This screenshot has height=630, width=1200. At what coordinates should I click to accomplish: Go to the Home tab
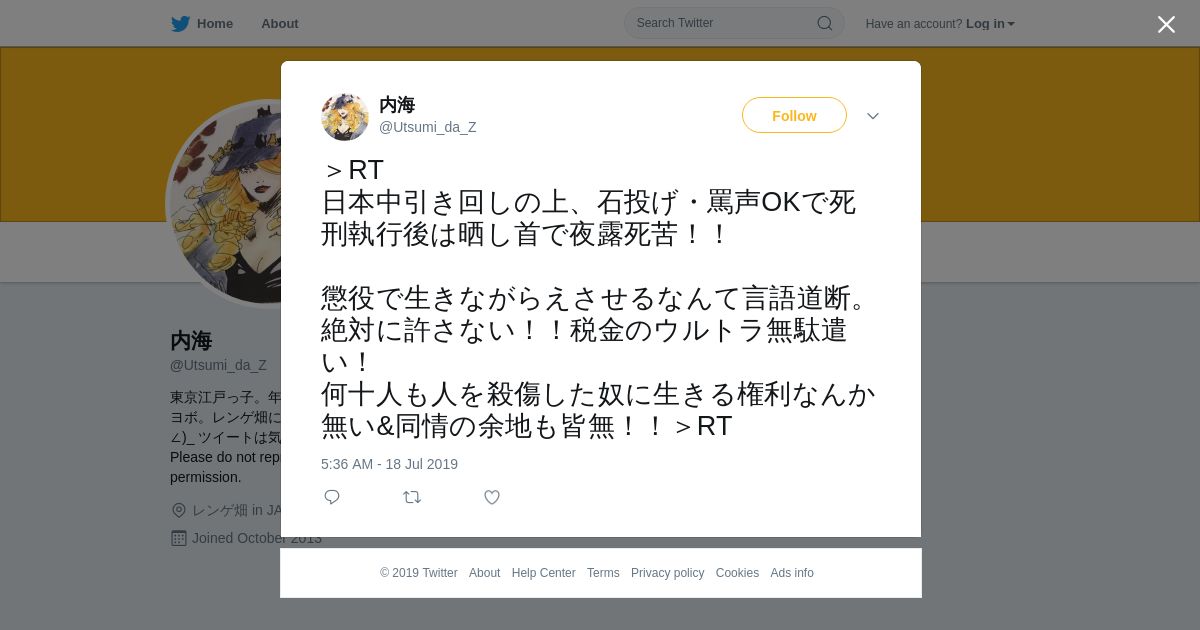(x=202, y=23)
